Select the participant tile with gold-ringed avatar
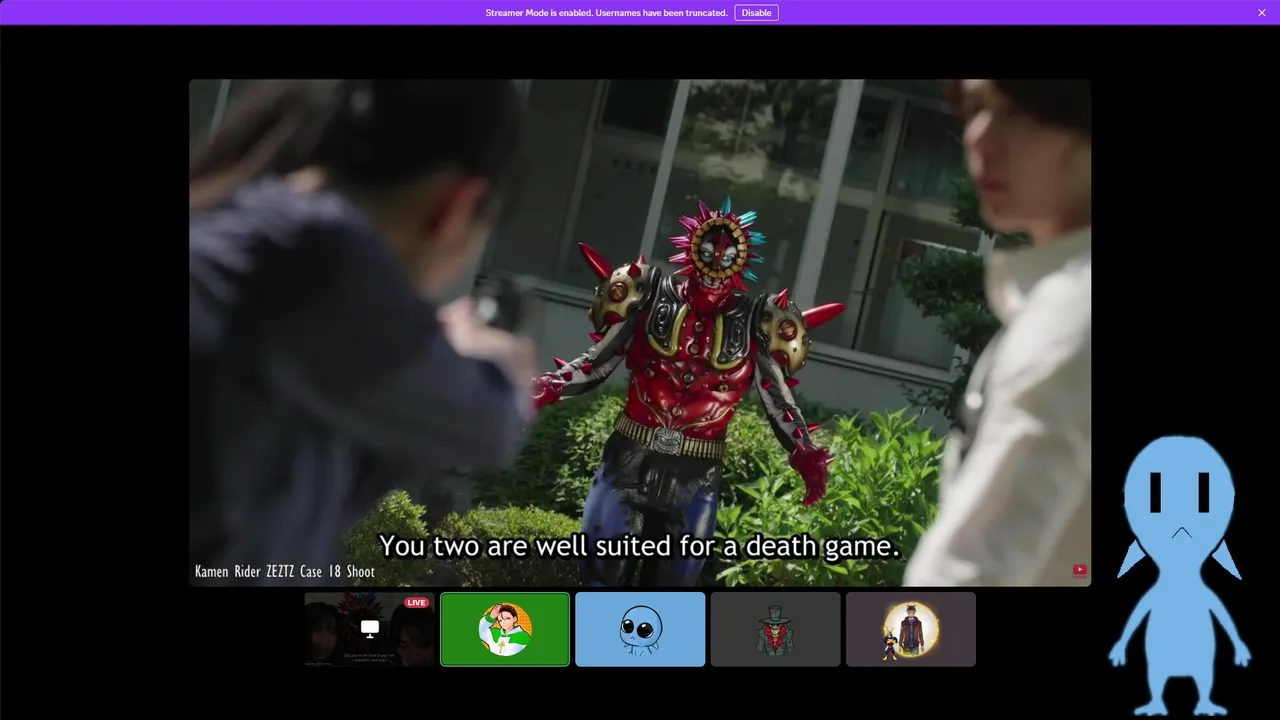This screenshot has width=1280, height=720. tap(911, 629)
